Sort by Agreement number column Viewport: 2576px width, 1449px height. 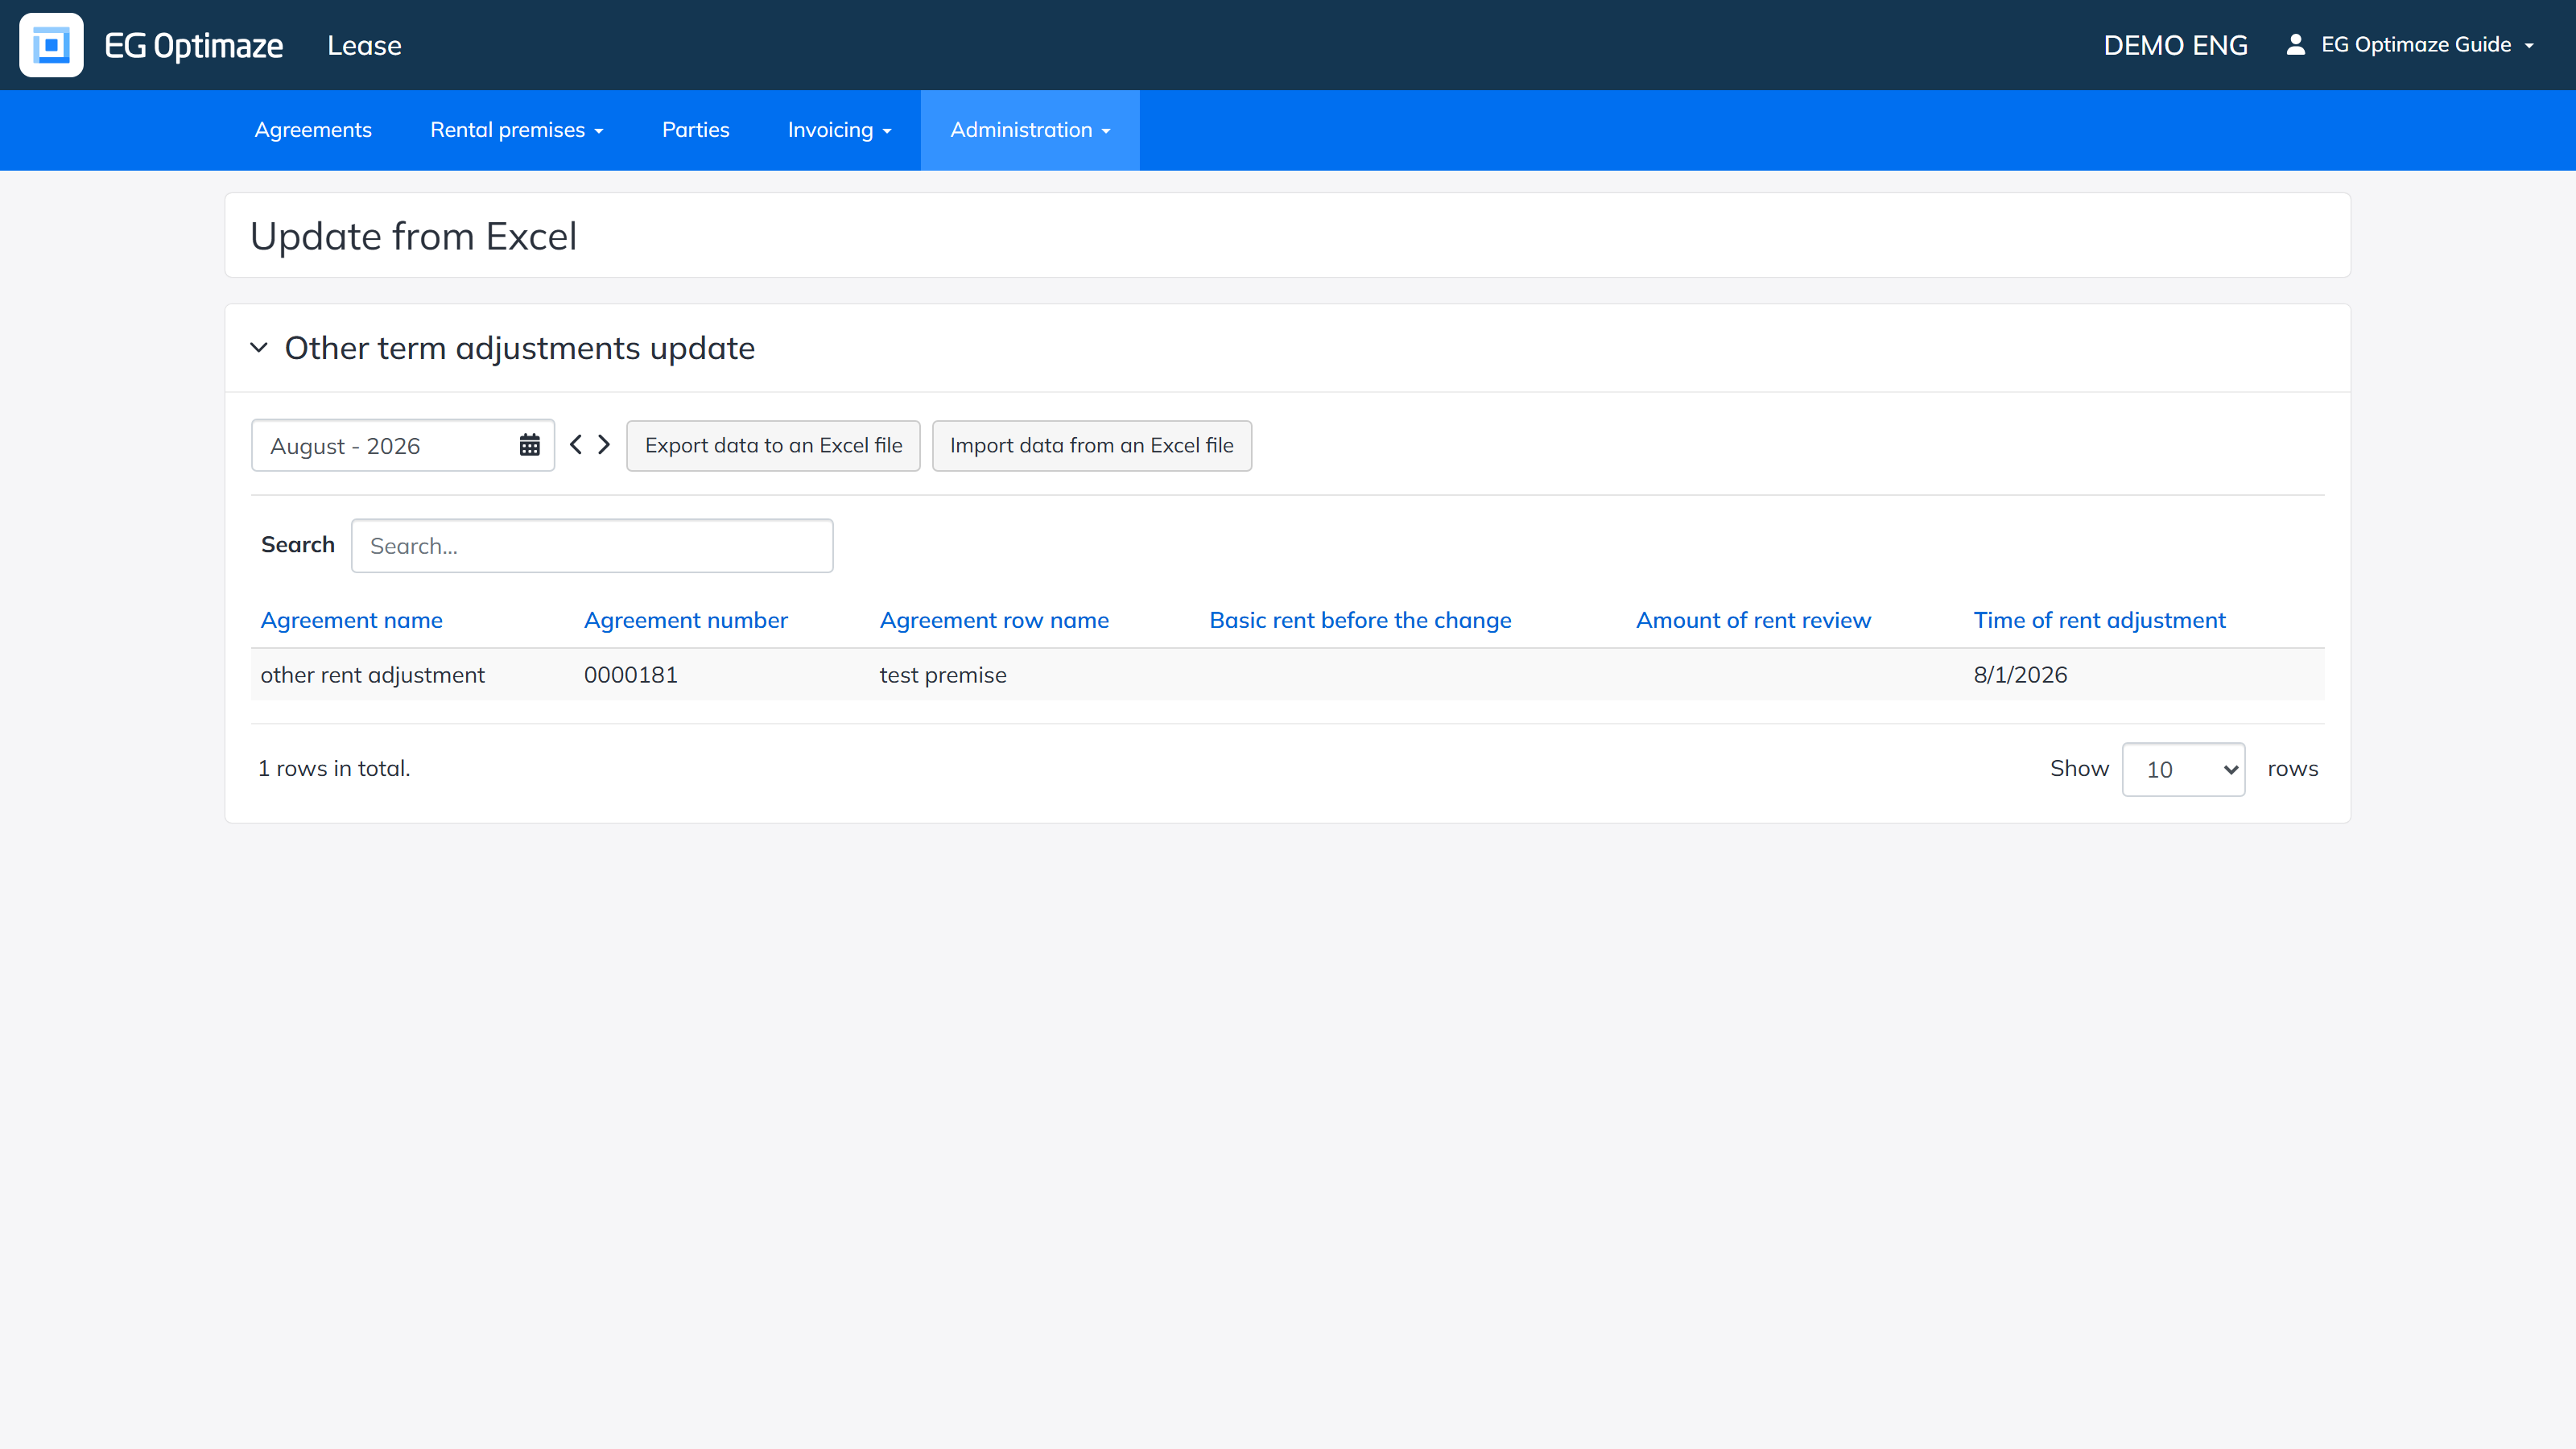click(686, 620)
